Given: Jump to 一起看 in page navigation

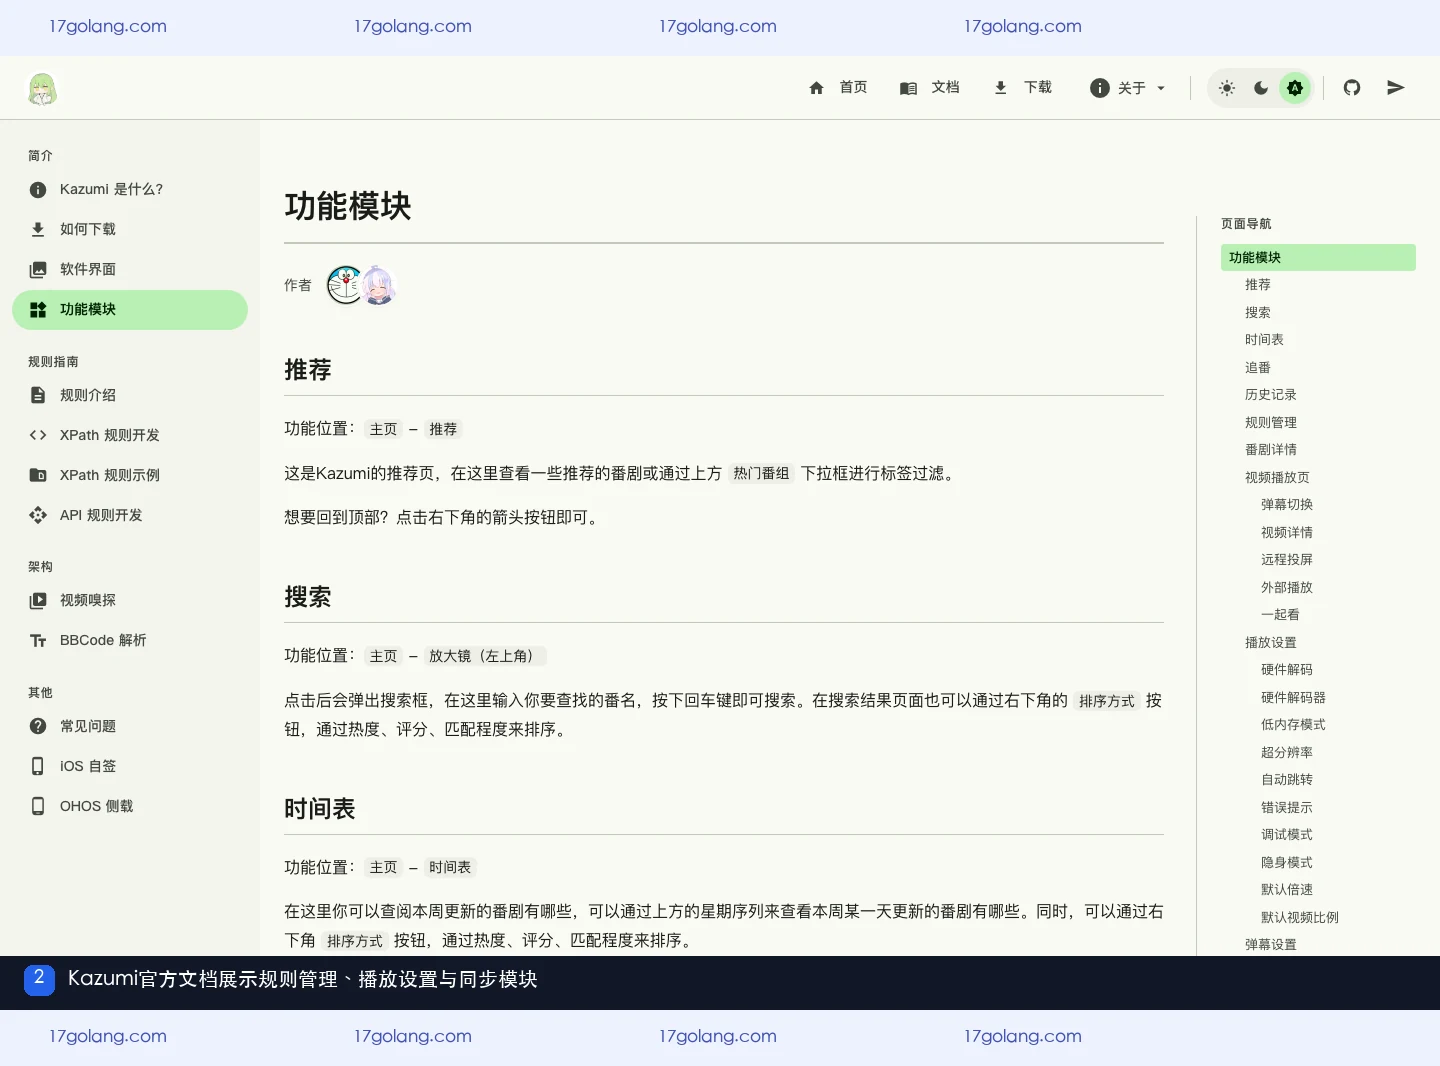Looking at the screenshot, I should 1280,615.
